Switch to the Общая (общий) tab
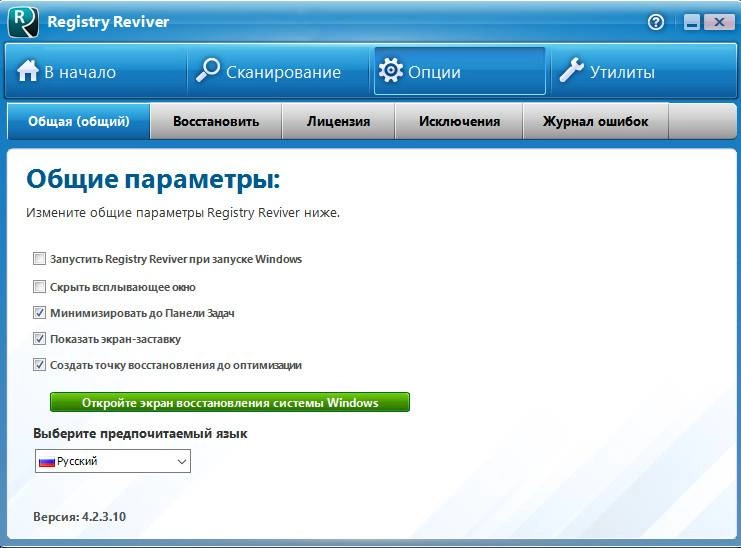Image resolution: width=741 pixels, height=548 pixels. (78, 121)
